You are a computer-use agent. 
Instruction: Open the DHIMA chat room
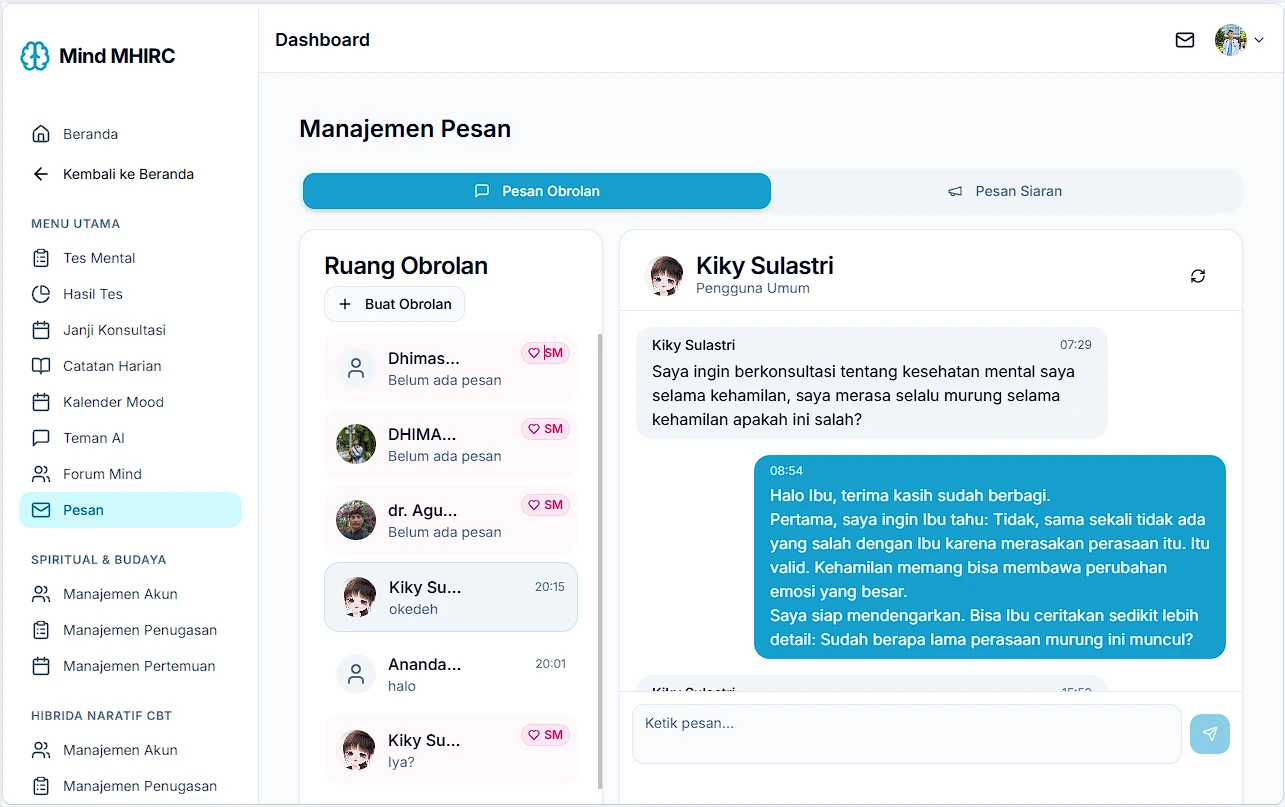[x=451, y=444]
